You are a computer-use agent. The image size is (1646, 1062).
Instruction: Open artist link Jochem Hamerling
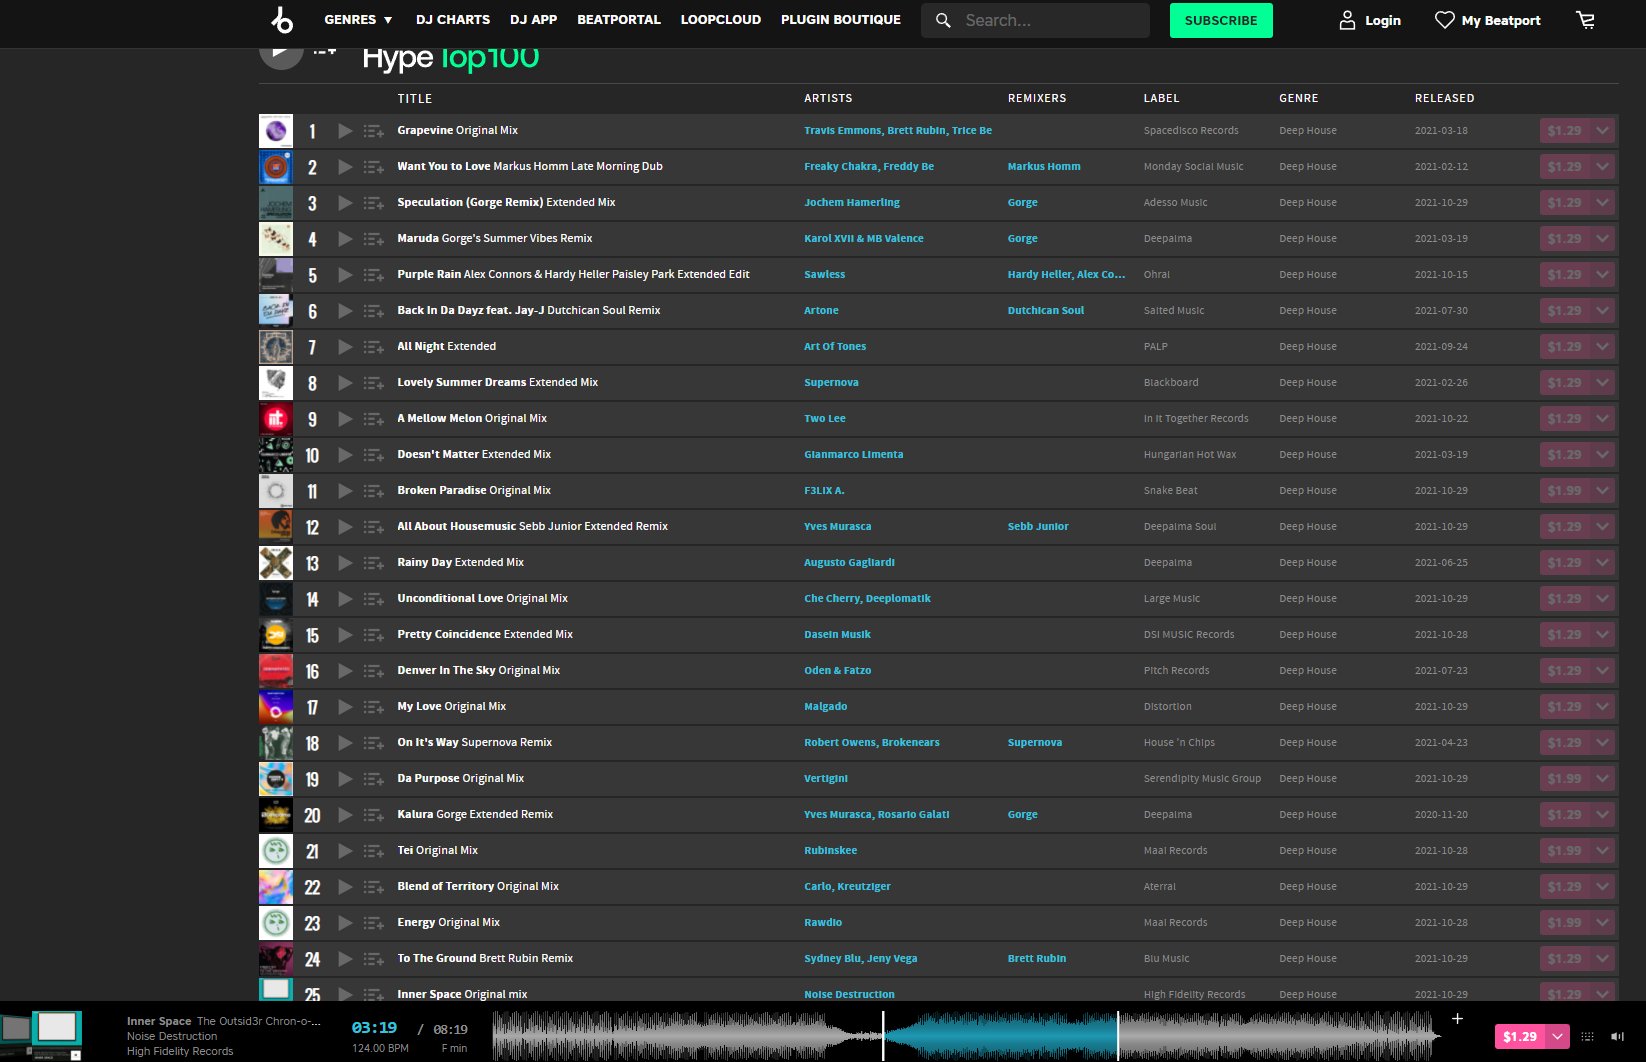tap(852, 203)
